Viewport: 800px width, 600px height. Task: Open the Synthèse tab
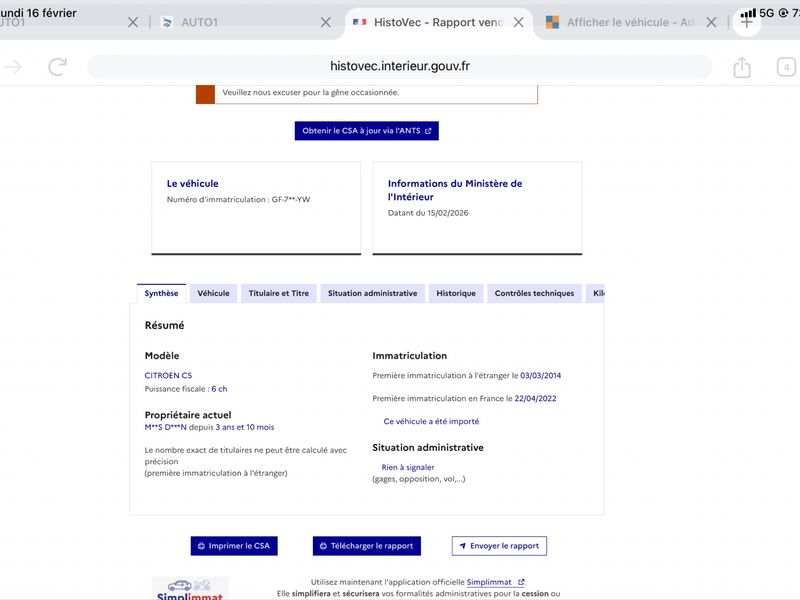pos(161,293)
